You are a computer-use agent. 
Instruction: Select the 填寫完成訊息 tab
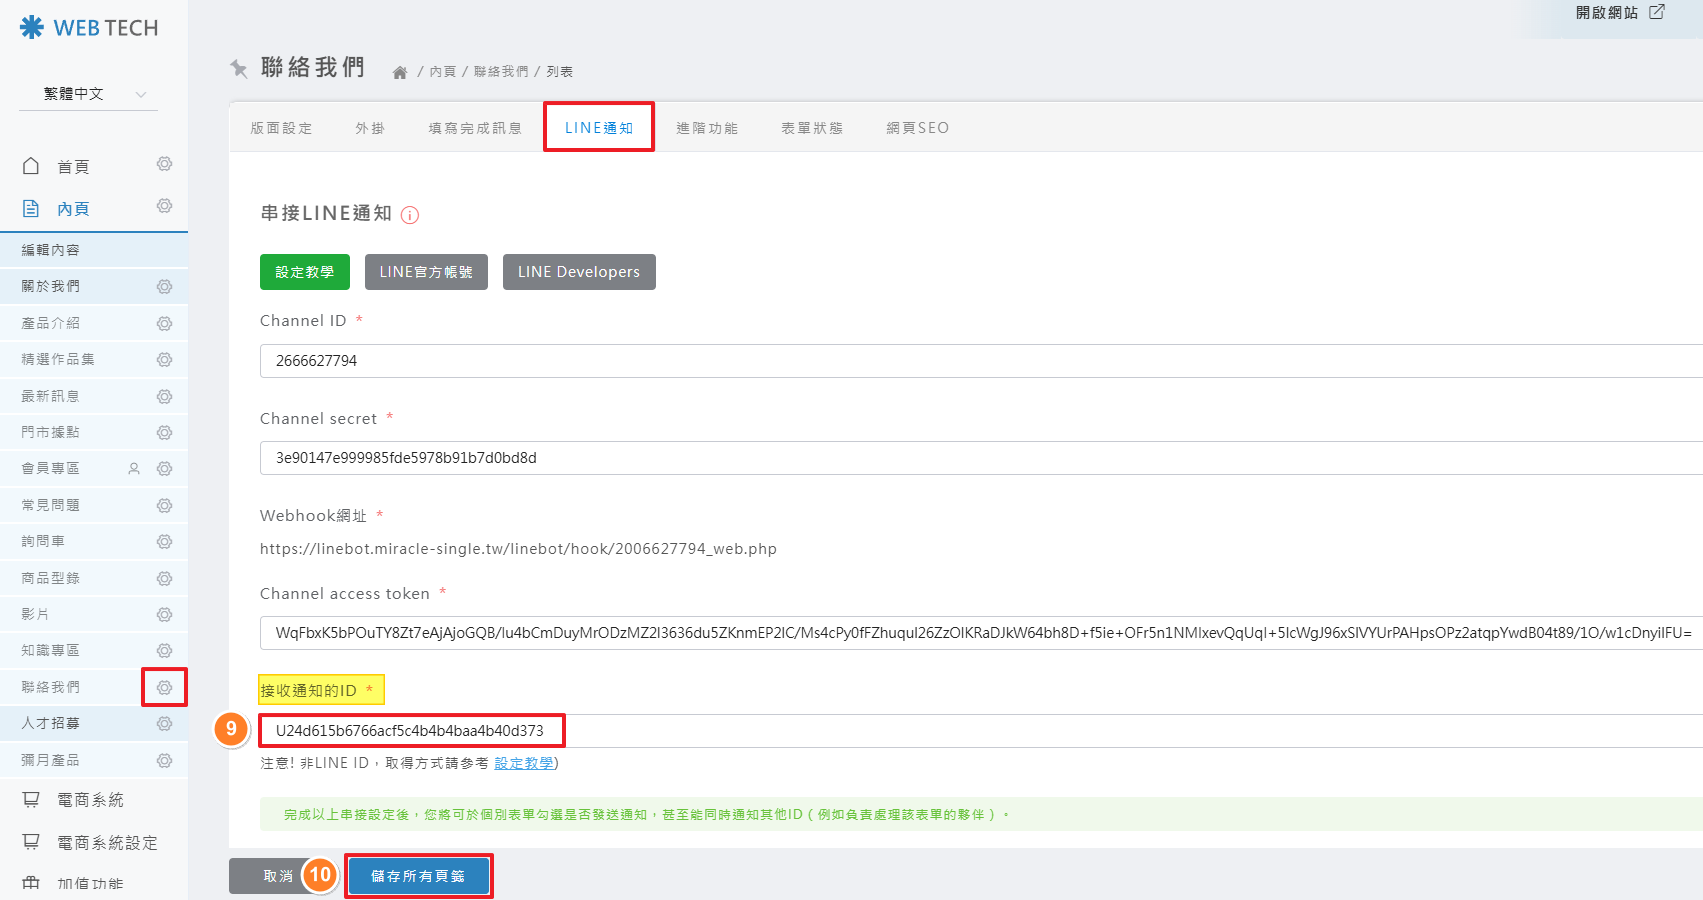[x=475, y=128]
